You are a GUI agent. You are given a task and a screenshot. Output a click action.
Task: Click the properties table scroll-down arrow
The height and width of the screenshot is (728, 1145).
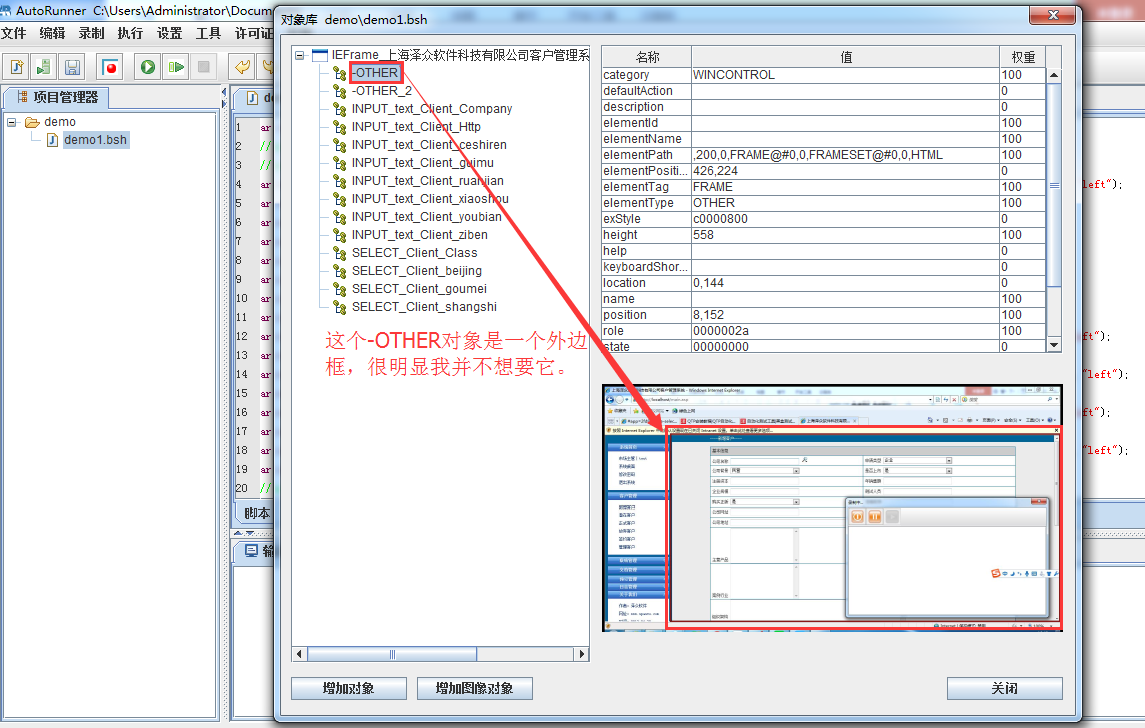pos(1053,344)
